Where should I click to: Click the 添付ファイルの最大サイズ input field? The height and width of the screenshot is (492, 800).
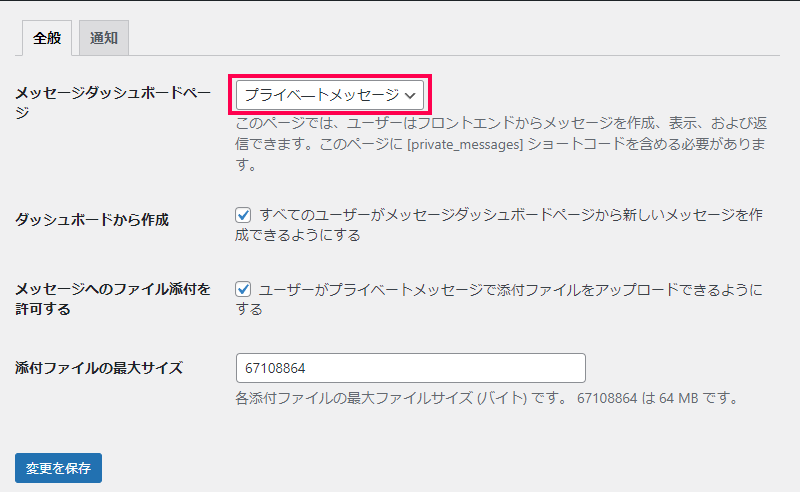411,368
